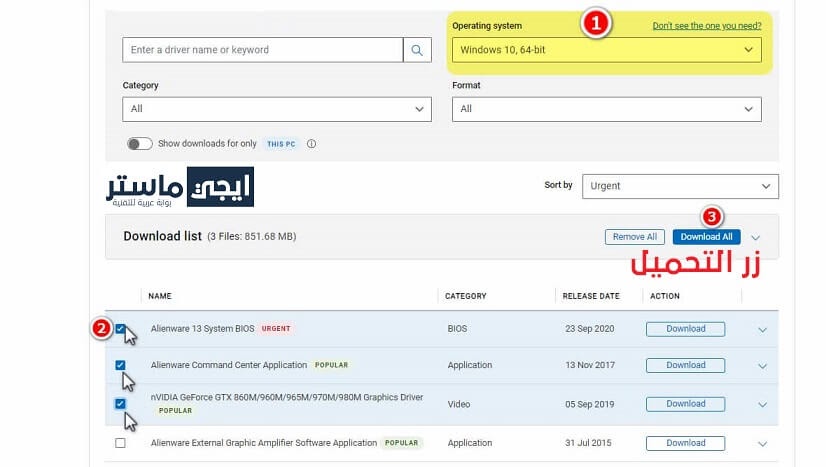The image size is (826, 467).
Task: Open the "Don't see the one you need?" link
Action: pos(707,26)
